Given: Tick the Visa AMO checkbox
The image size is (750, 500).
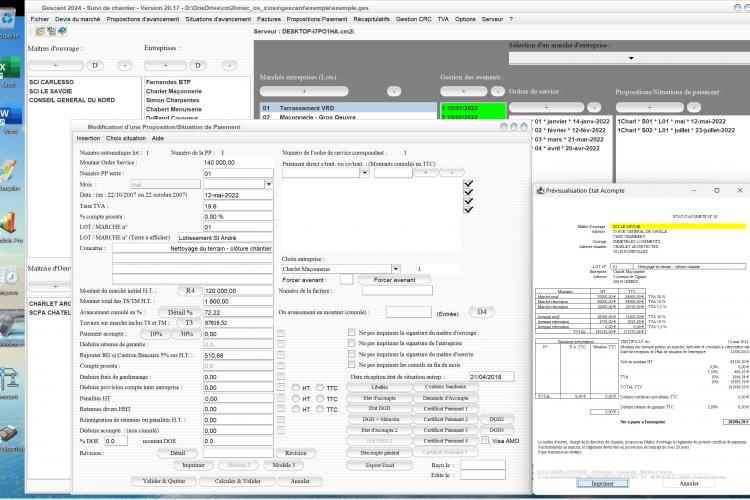Looking at the screenshot, I should 485,440.
